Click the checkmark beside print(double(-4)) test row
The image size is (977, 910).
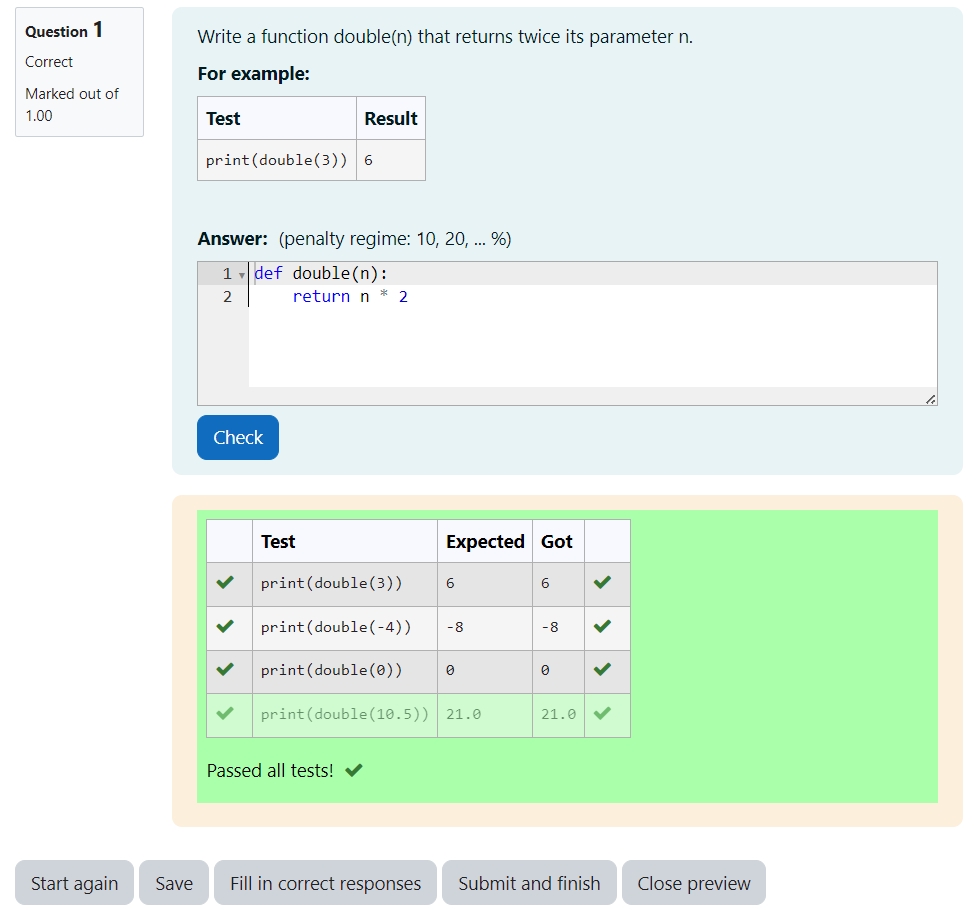click(x=228, y=627)
